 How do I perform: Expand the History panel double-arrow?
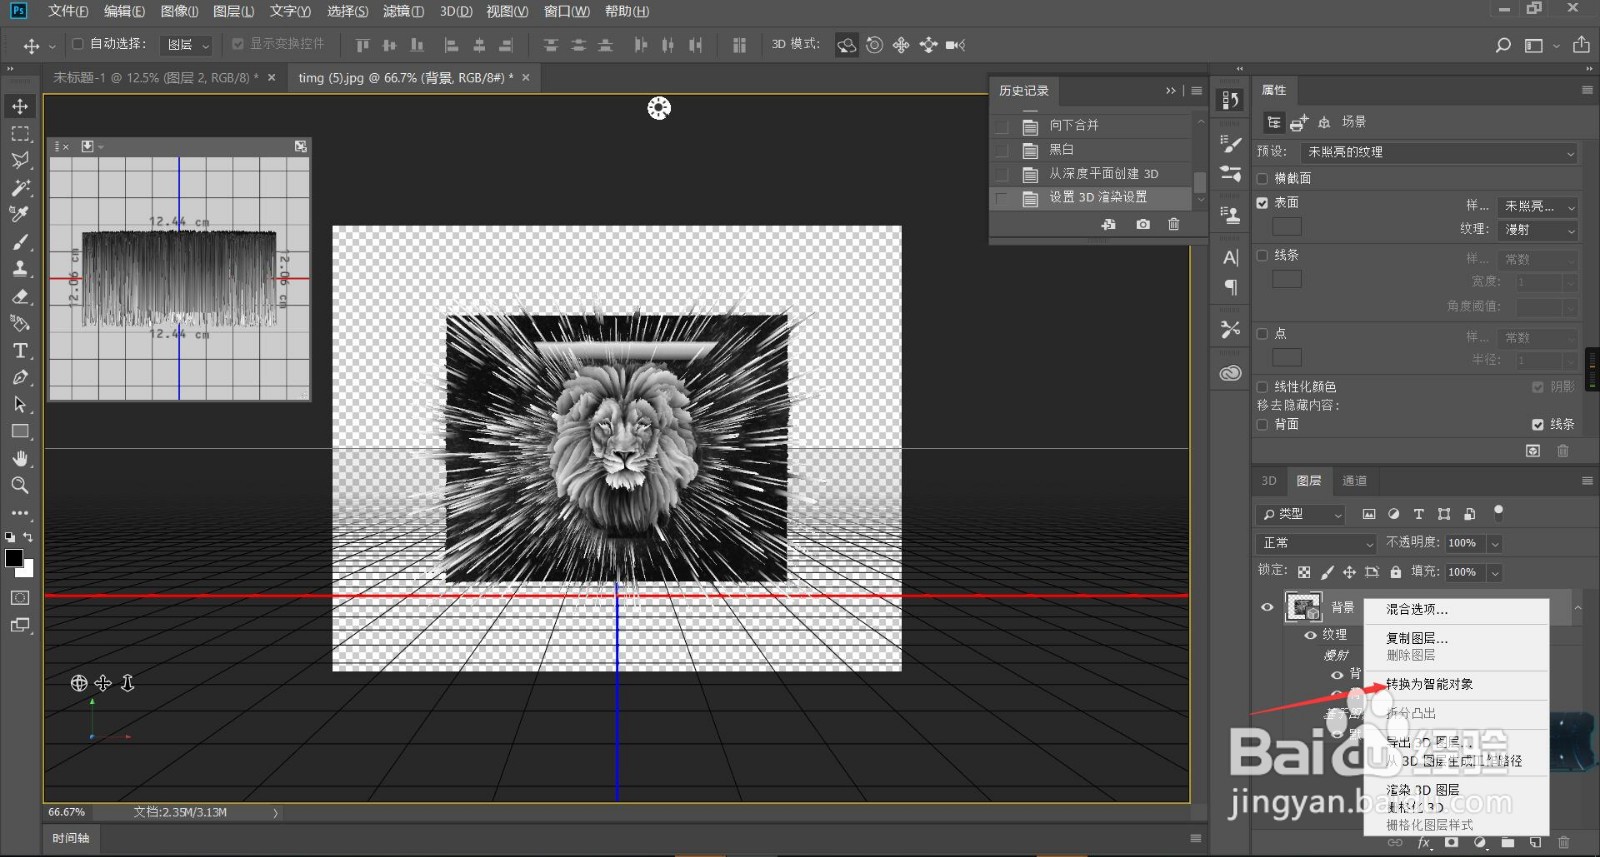(1171, 91)
